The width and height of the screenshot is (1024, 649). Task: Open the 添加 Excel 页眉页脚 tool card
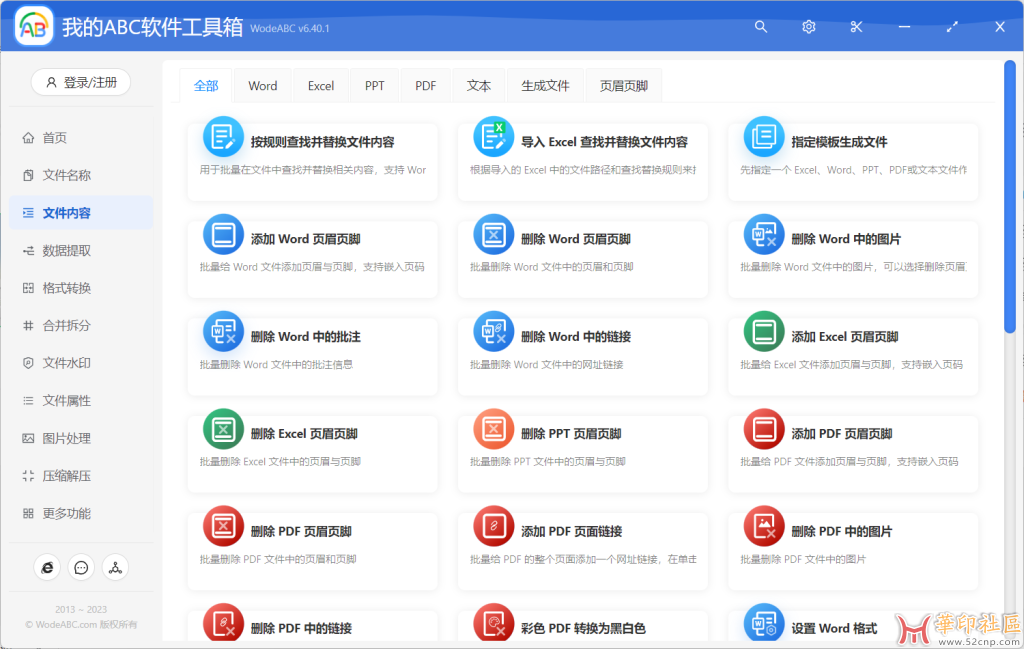point(852,356)
